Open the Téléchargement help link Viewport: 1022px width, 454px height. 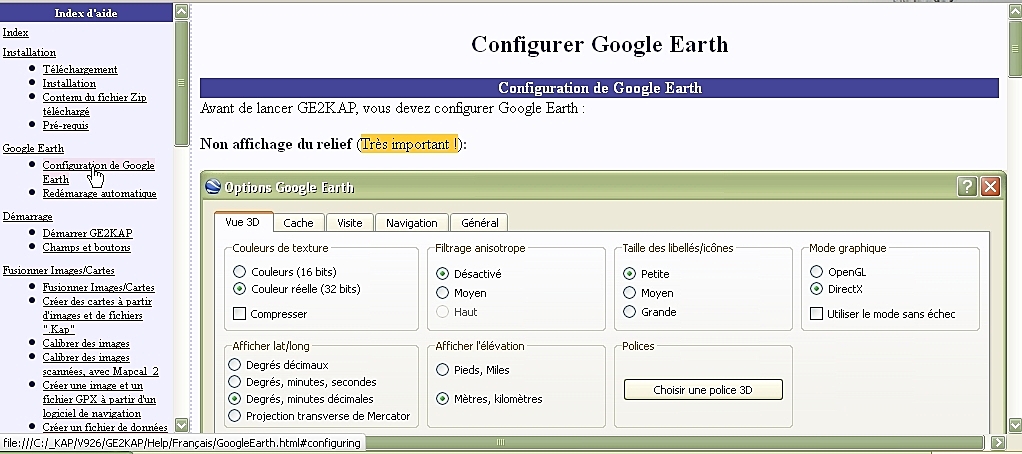point(80,69)
